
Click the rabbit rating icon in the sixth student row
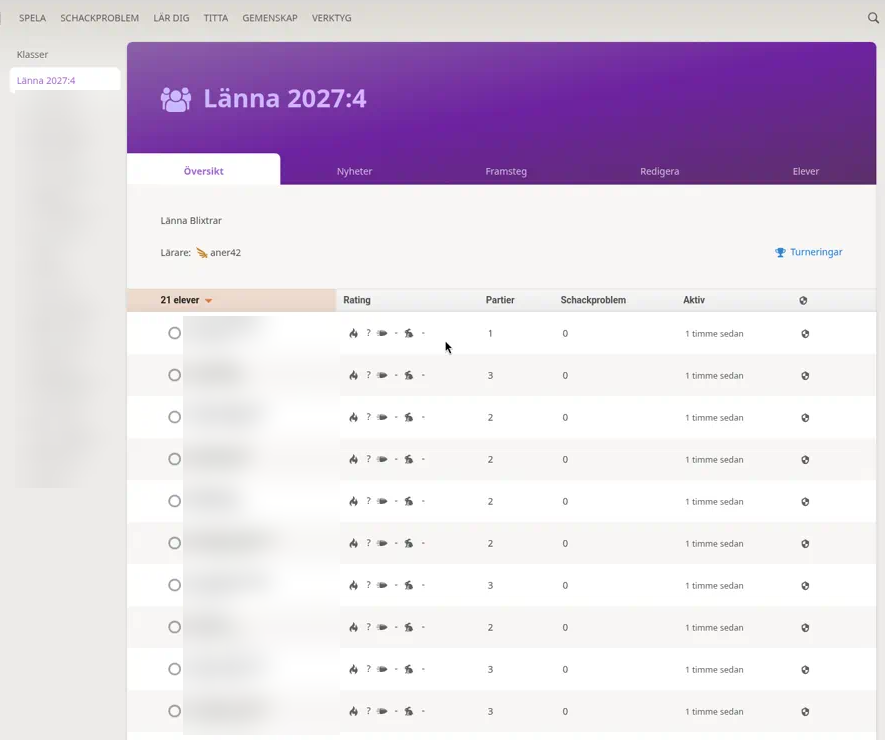409,544
